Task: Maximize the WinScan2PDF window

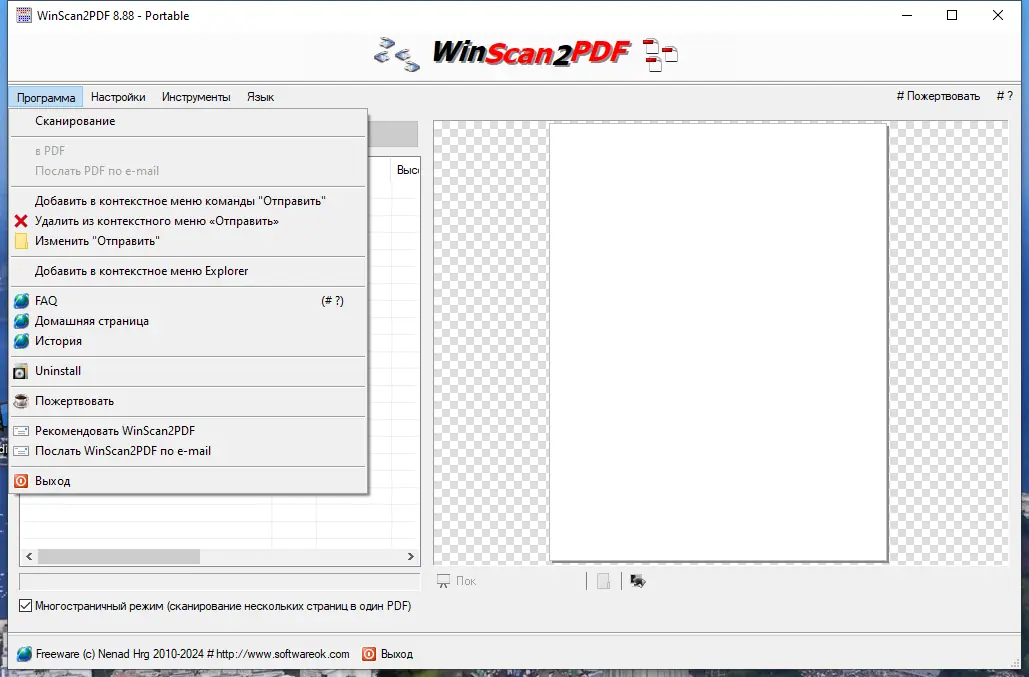Action: [x=952, y=15]
